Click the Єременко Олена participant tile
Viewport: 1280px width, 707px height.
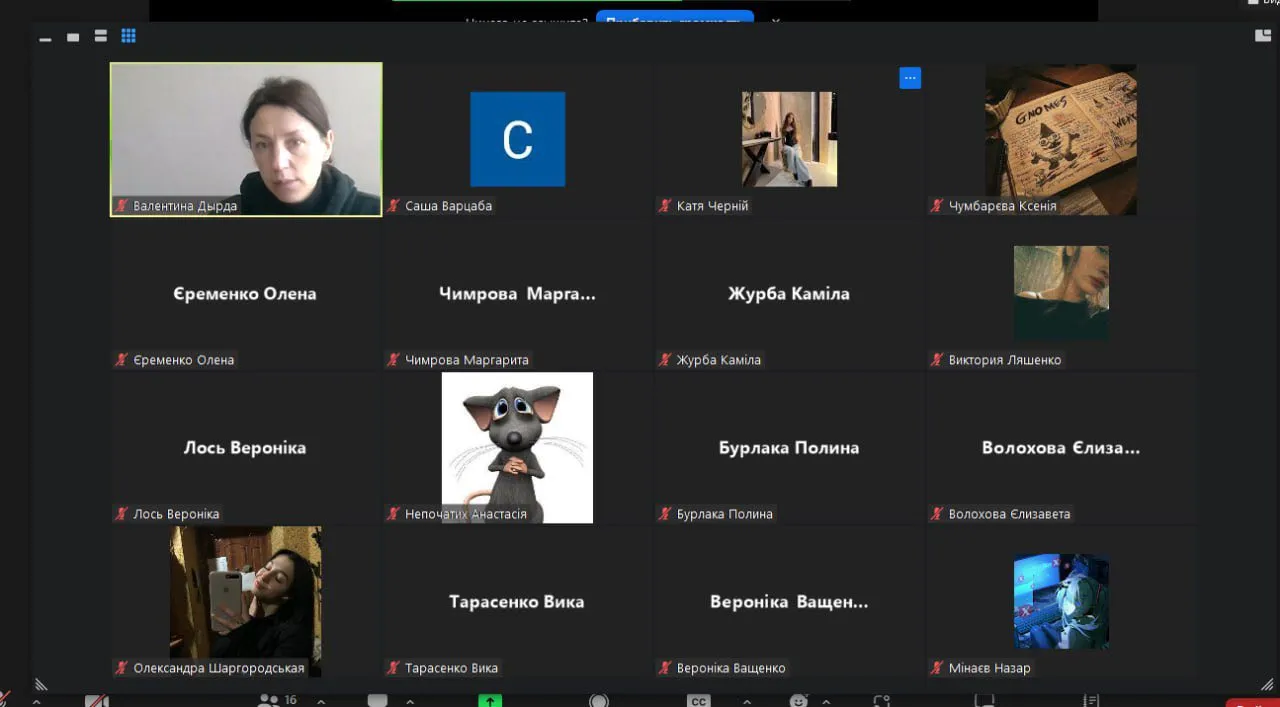click(246, 294)
